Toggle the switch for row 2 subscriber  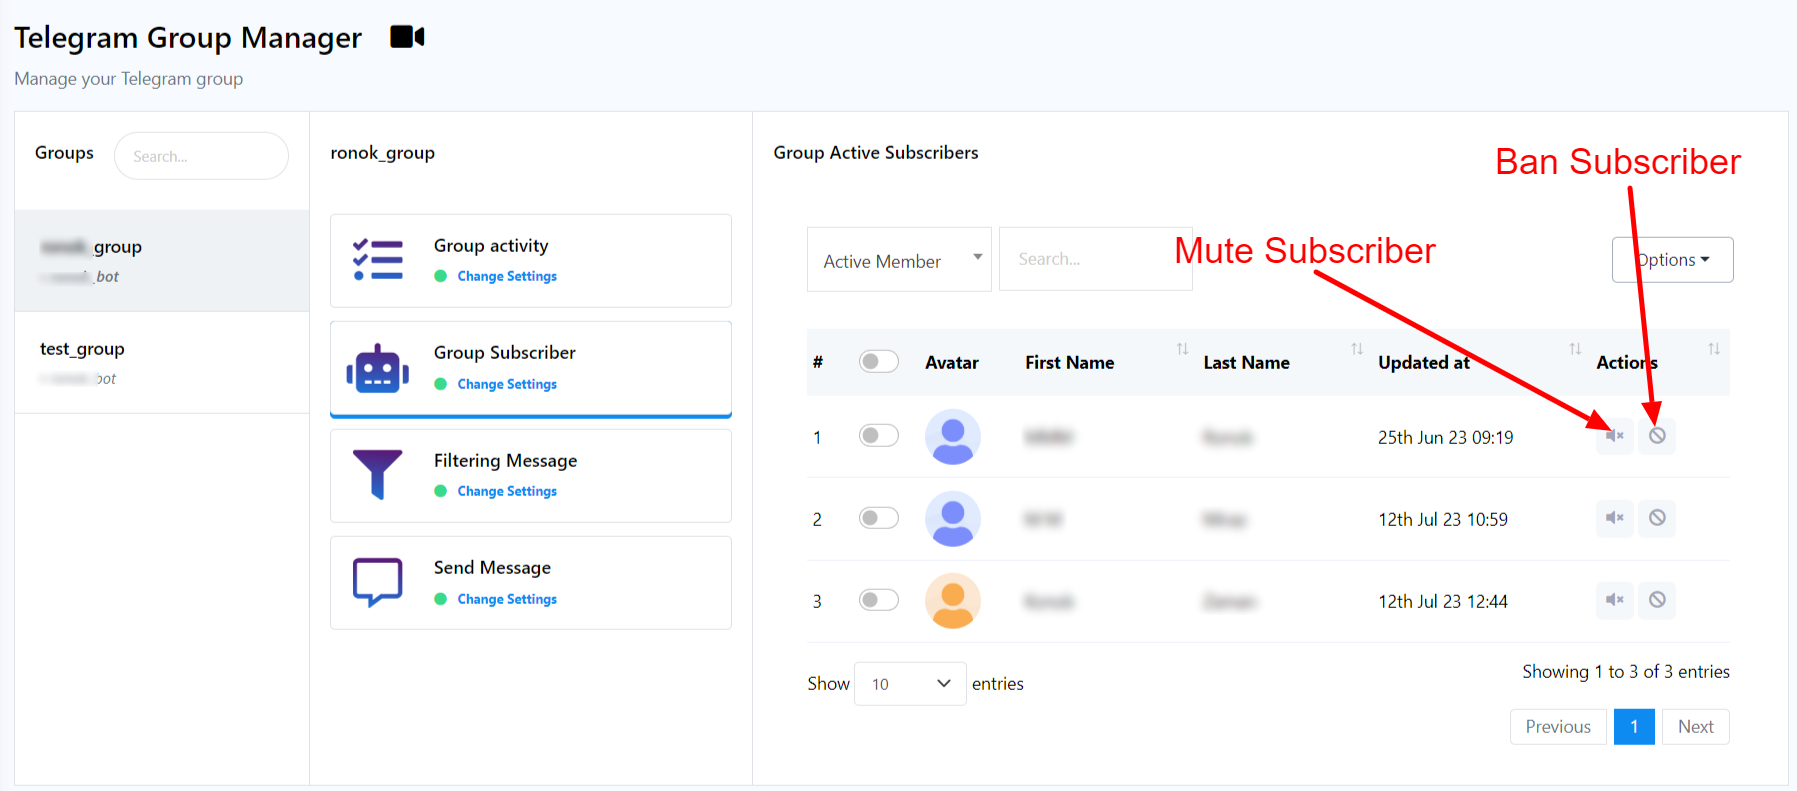(x=878, y=518)
